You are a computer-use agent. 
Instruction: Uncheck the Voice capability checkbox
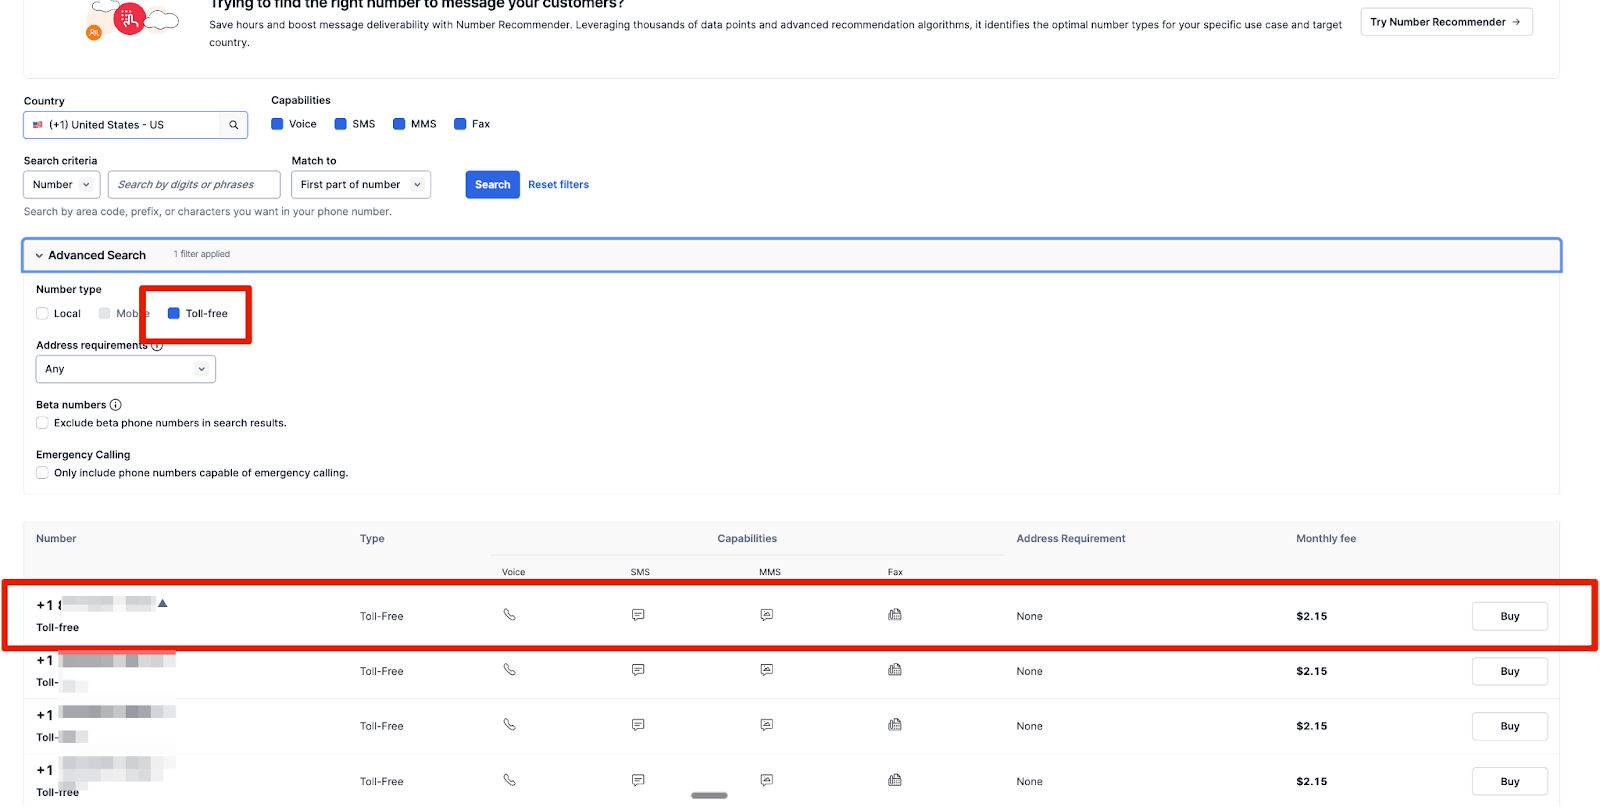[x=277, y=124]
